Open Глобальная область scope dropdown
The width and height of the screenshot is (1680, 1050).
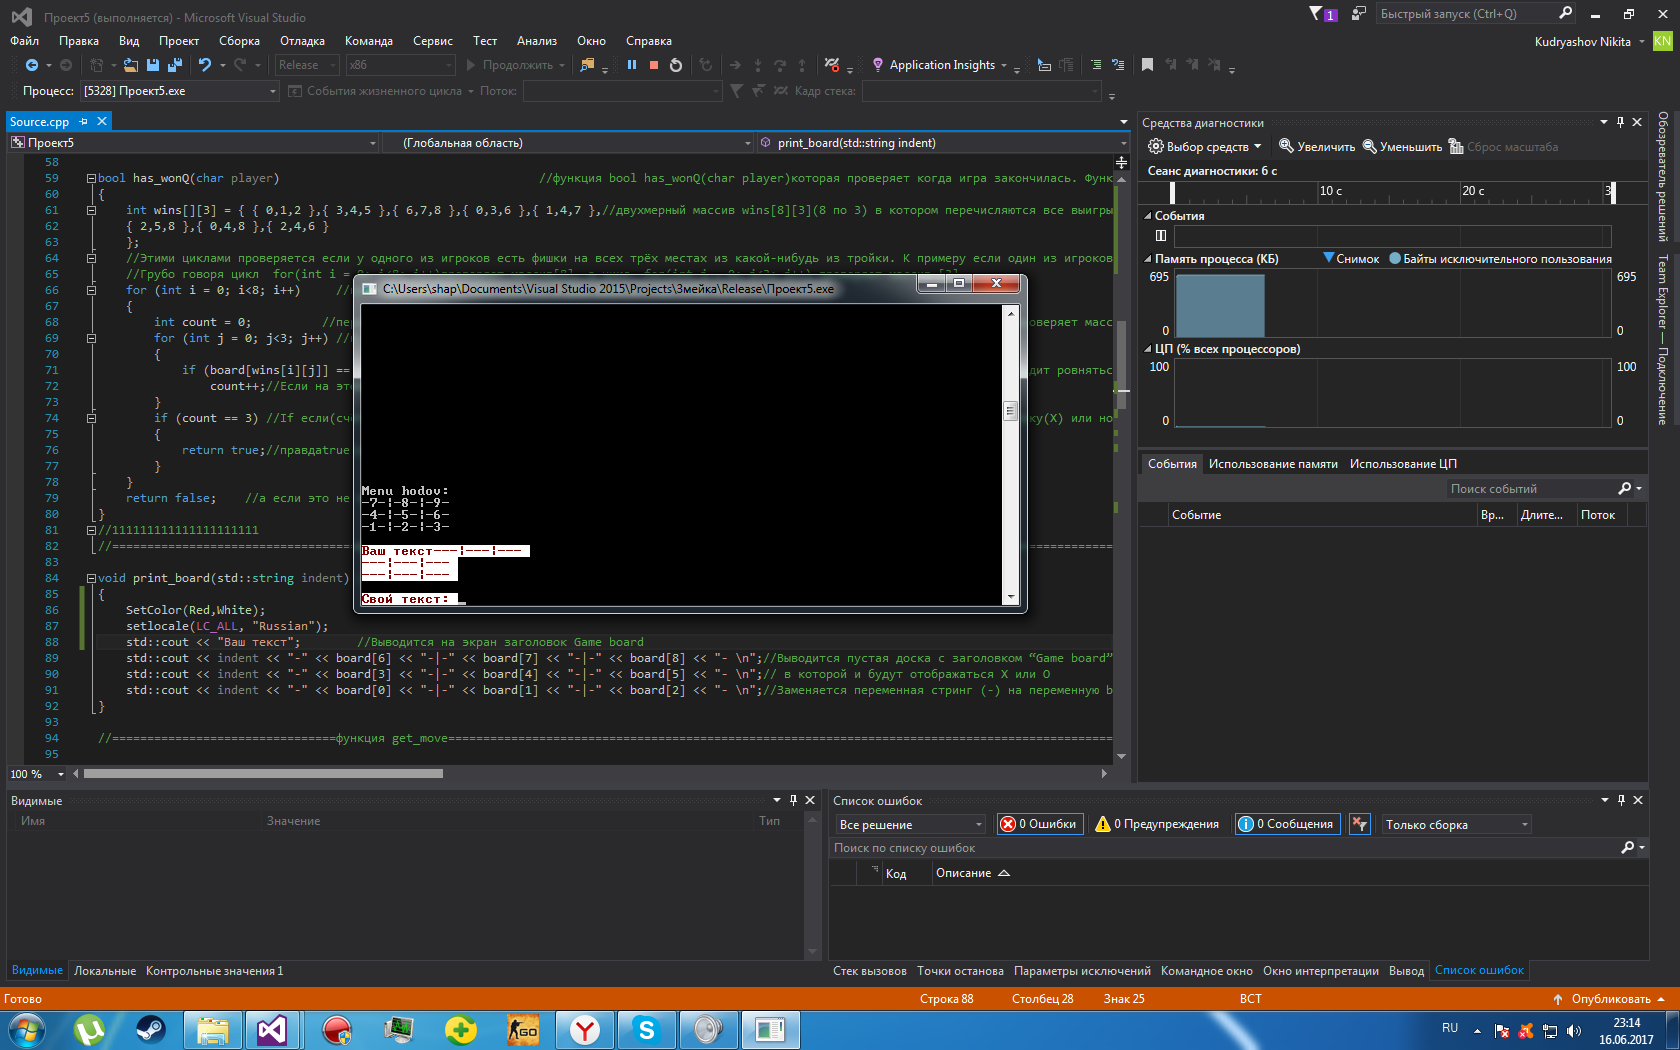point(568,143)
